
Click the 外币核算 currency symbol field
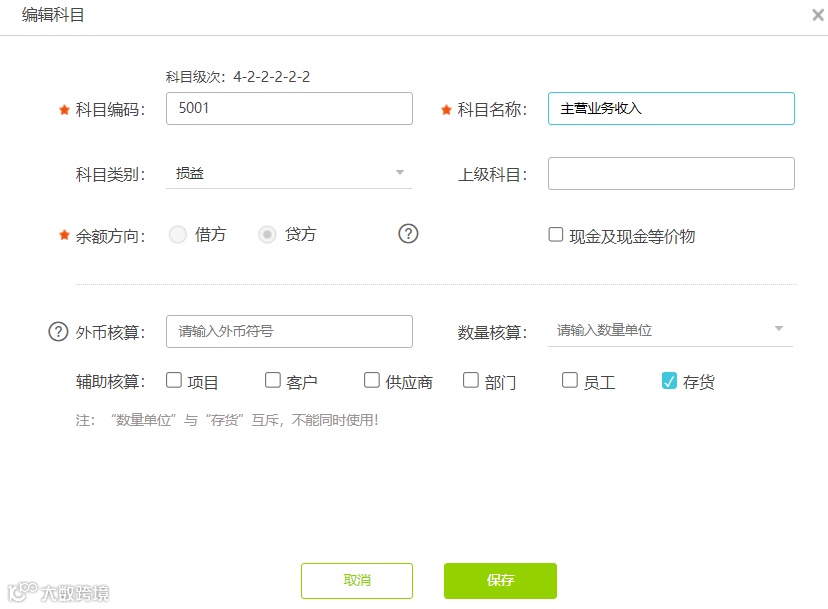289,331
